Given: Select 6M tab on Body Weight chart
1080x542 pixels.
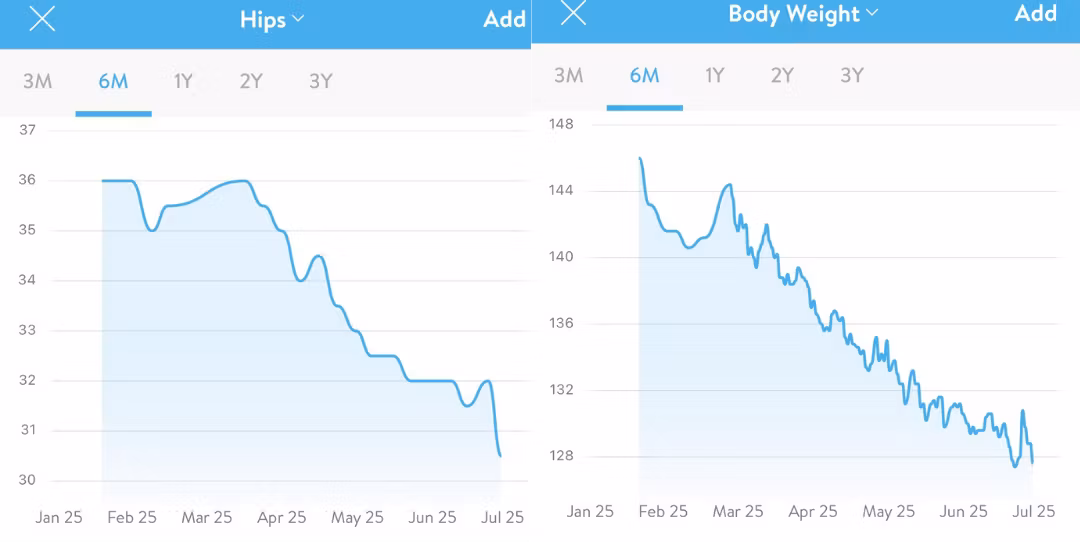Looking at the screenshot, I should [645, 75].
